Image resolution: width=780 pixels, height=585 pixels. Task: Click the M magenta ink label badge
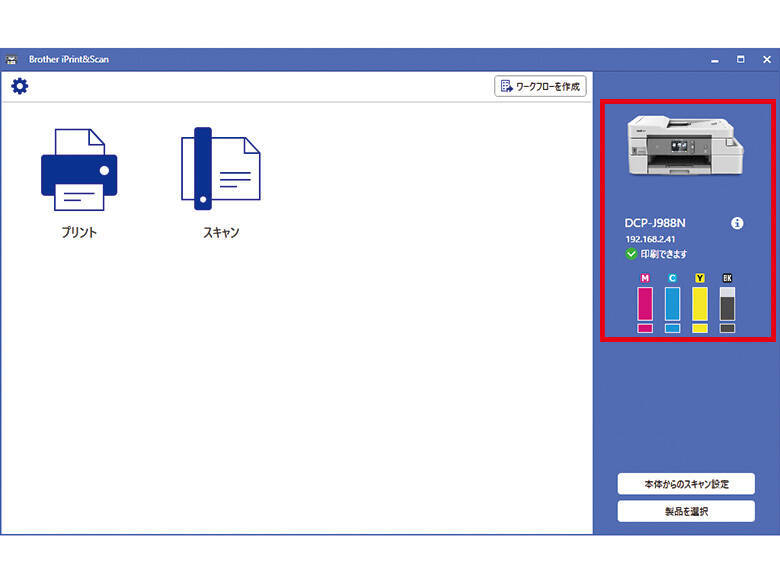point(645,278)
